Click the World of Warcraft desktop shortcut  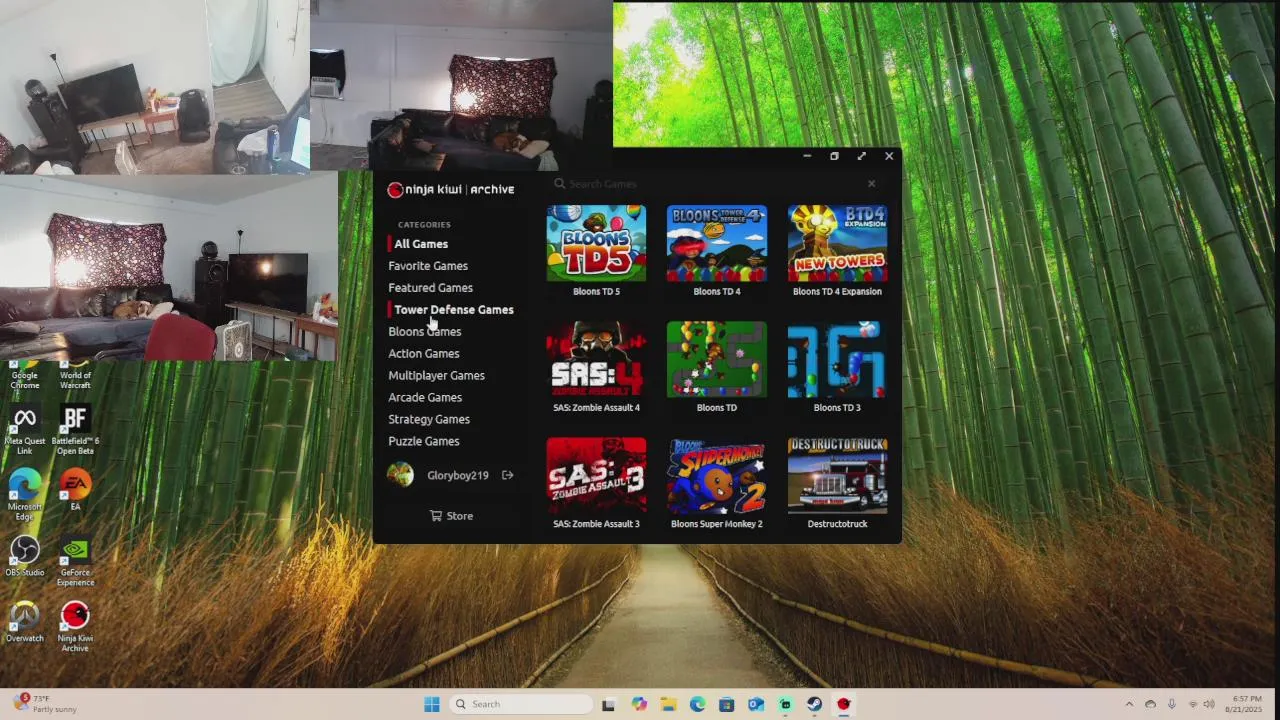[75, 376]
